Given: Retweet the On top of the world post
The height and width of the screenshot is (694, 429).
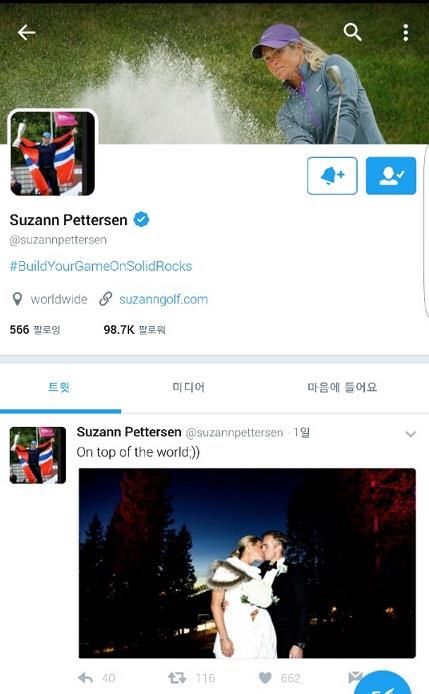Looking at the screenshot, I should pyautogui.click(x=177, y=678).
